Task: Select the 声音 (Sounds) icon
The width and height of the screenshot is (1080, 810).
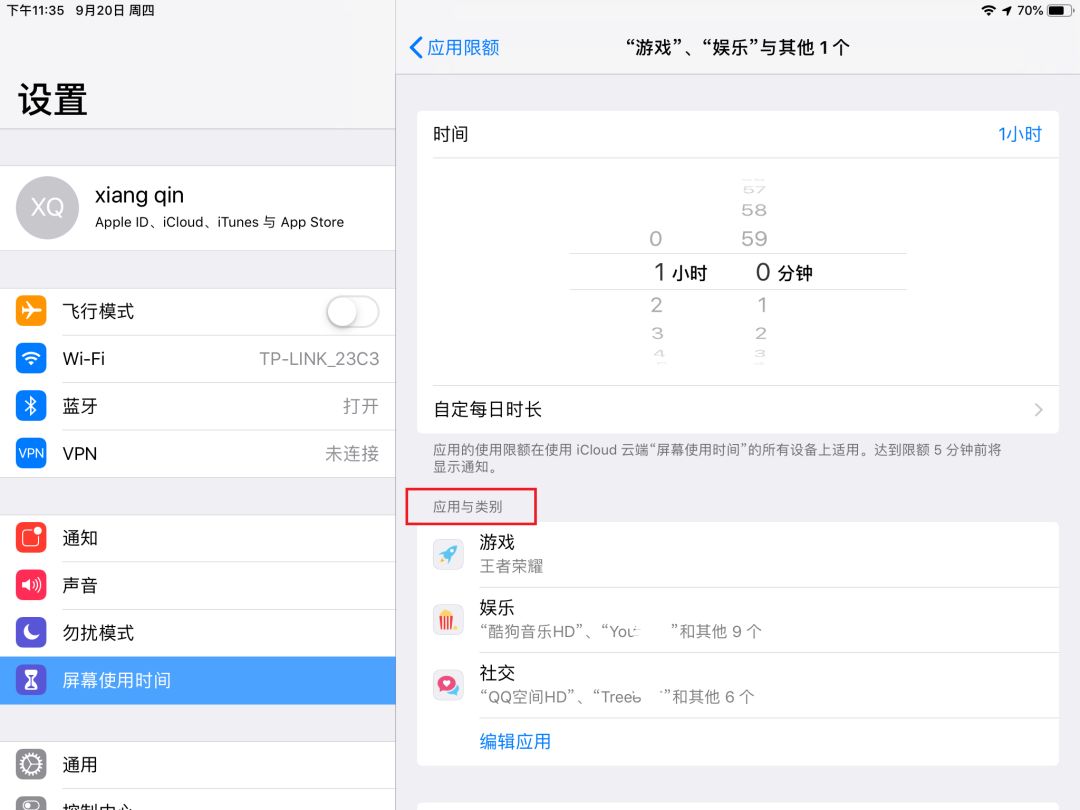Action: click(x=31, y=585)
